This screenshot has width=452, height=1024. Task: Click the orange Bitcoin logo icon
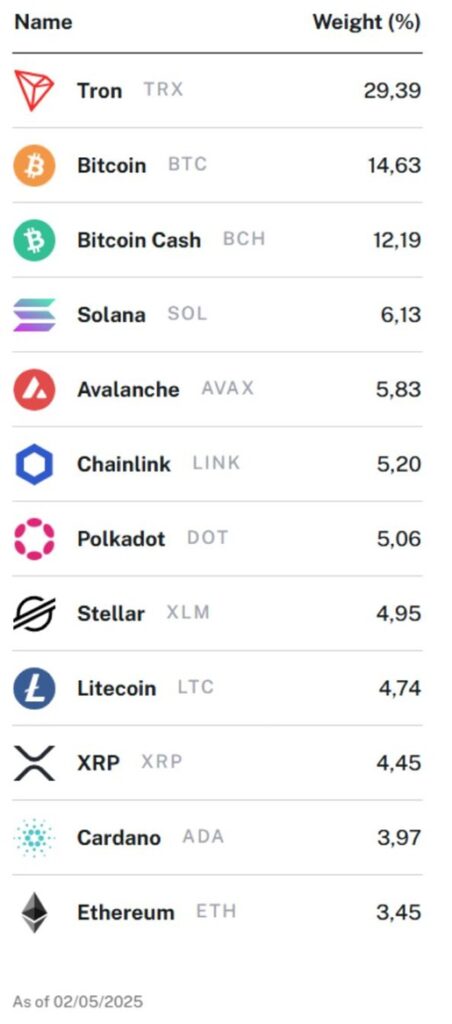click(x=34, y=165)
